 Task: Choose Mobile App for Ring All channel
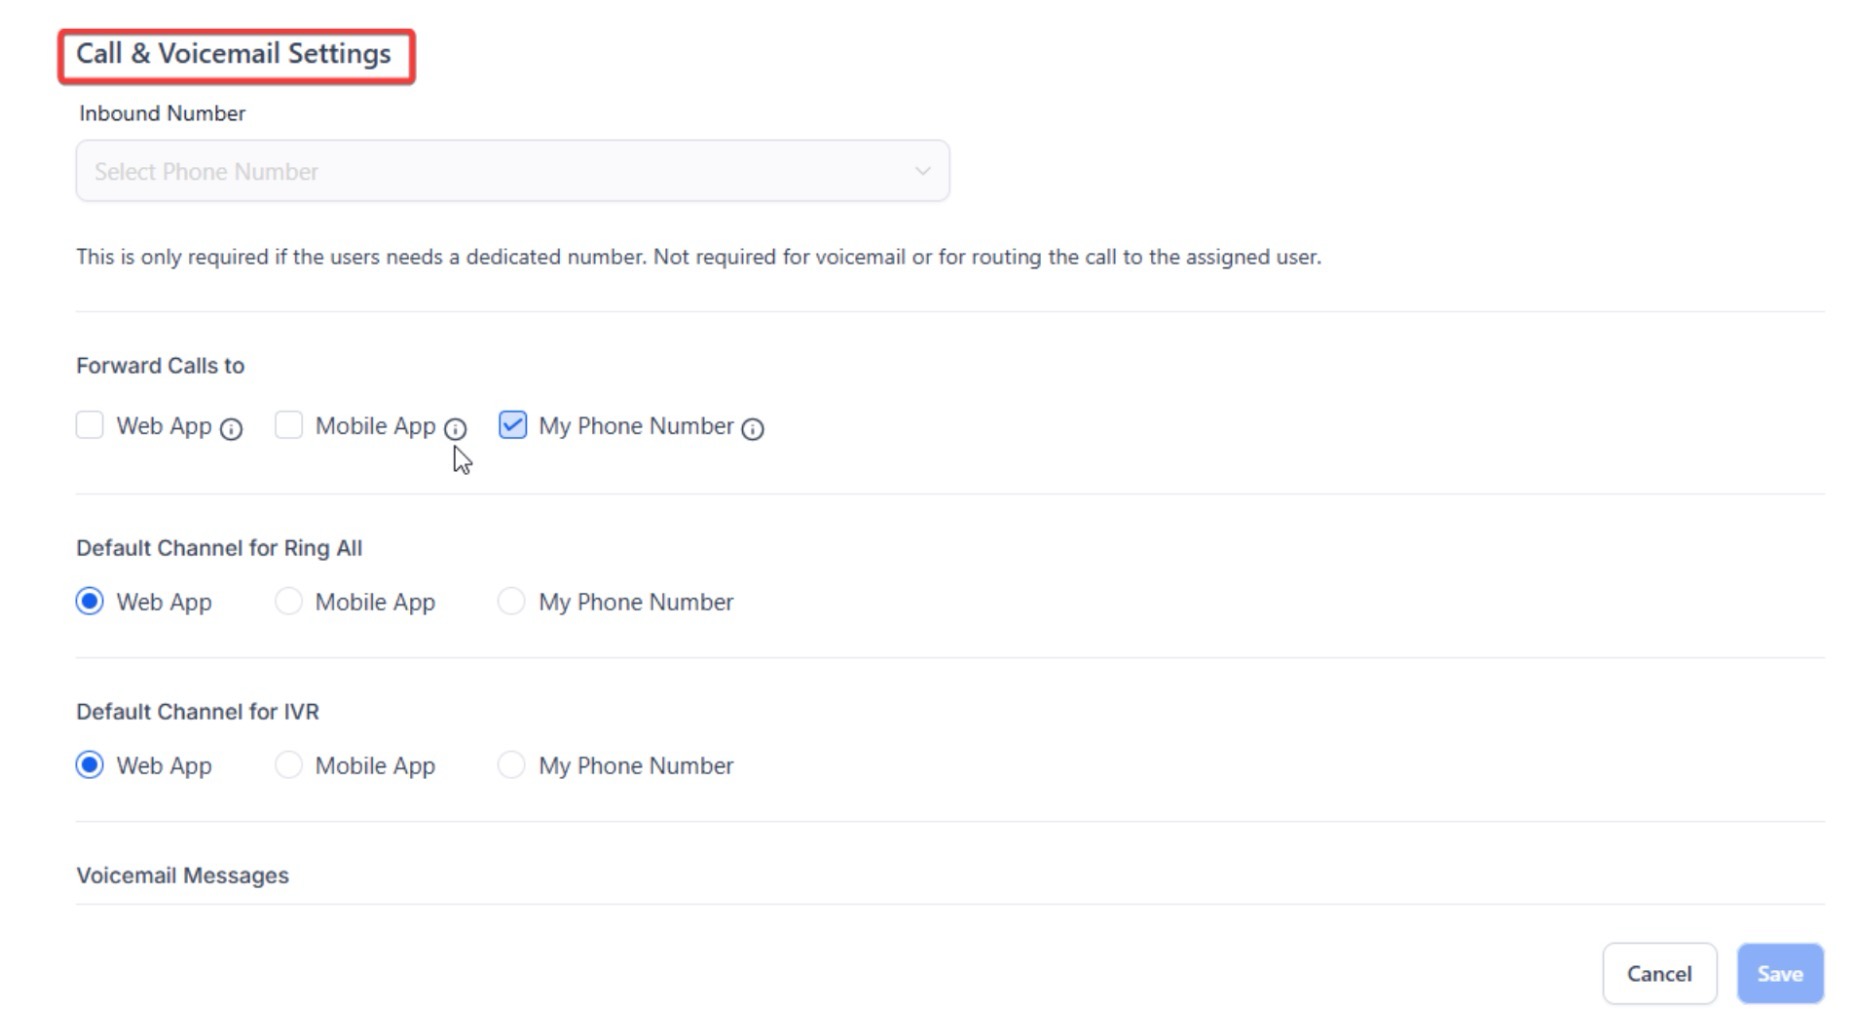(x=289, y=601)
